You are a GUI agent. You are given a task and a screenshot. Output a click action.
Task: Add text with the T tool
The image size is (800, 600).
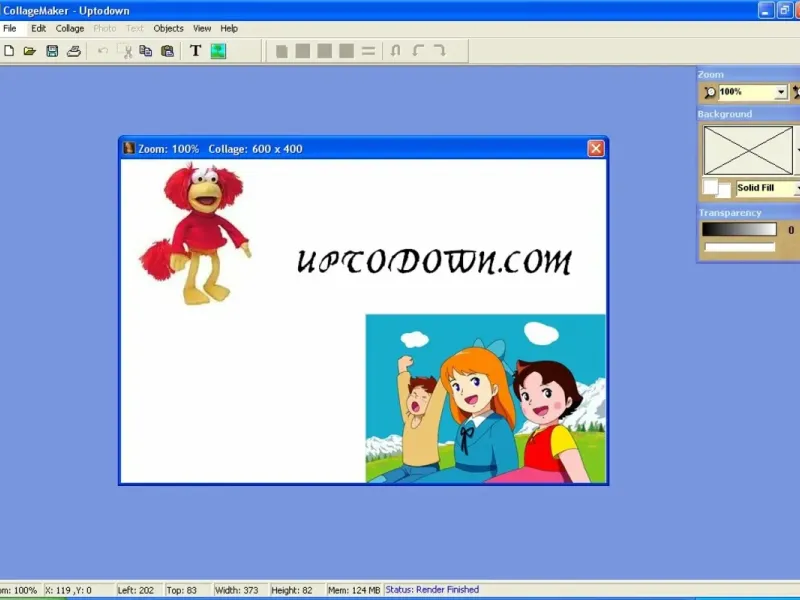195,51
